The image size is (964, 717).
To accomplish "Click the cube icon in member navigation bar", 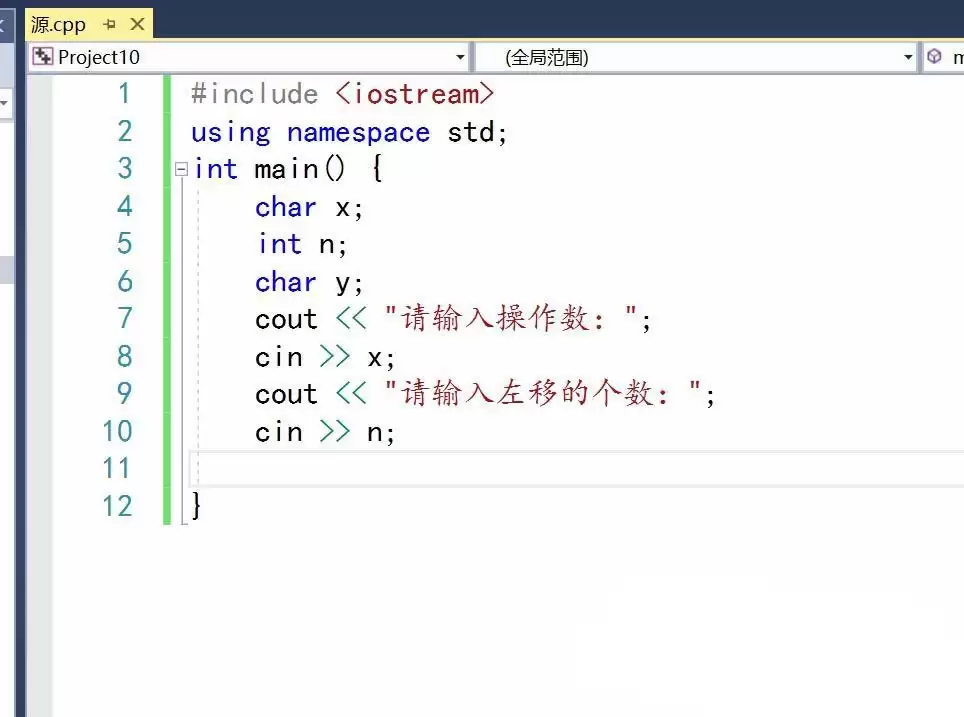I will [935, 57].
